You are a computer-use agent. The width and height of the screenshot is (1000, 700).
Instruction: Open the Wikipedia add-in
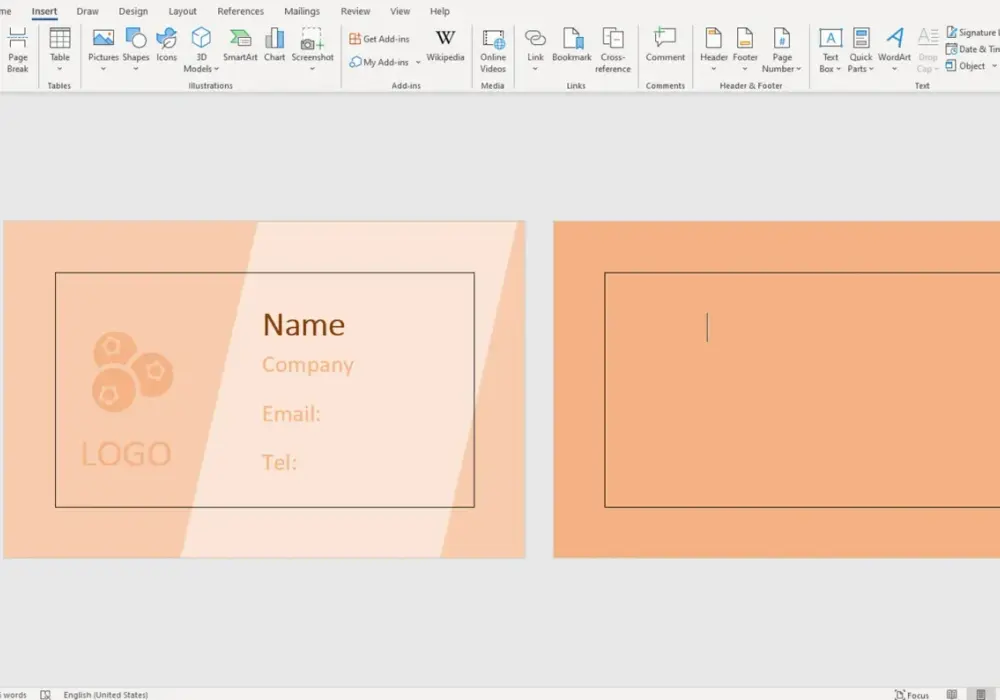coord(445,45)
